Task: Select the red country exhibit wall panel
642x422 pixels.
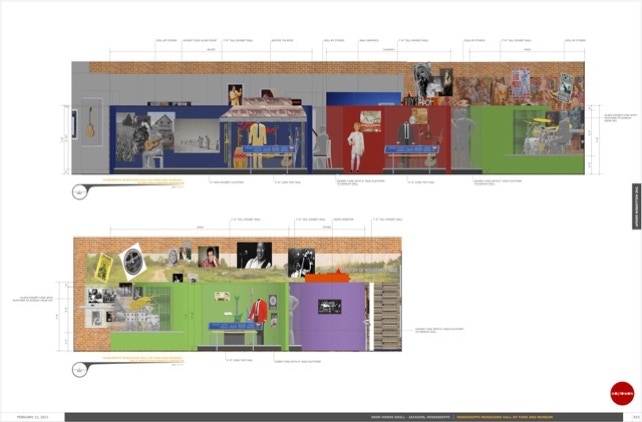Action: point(388,139)
